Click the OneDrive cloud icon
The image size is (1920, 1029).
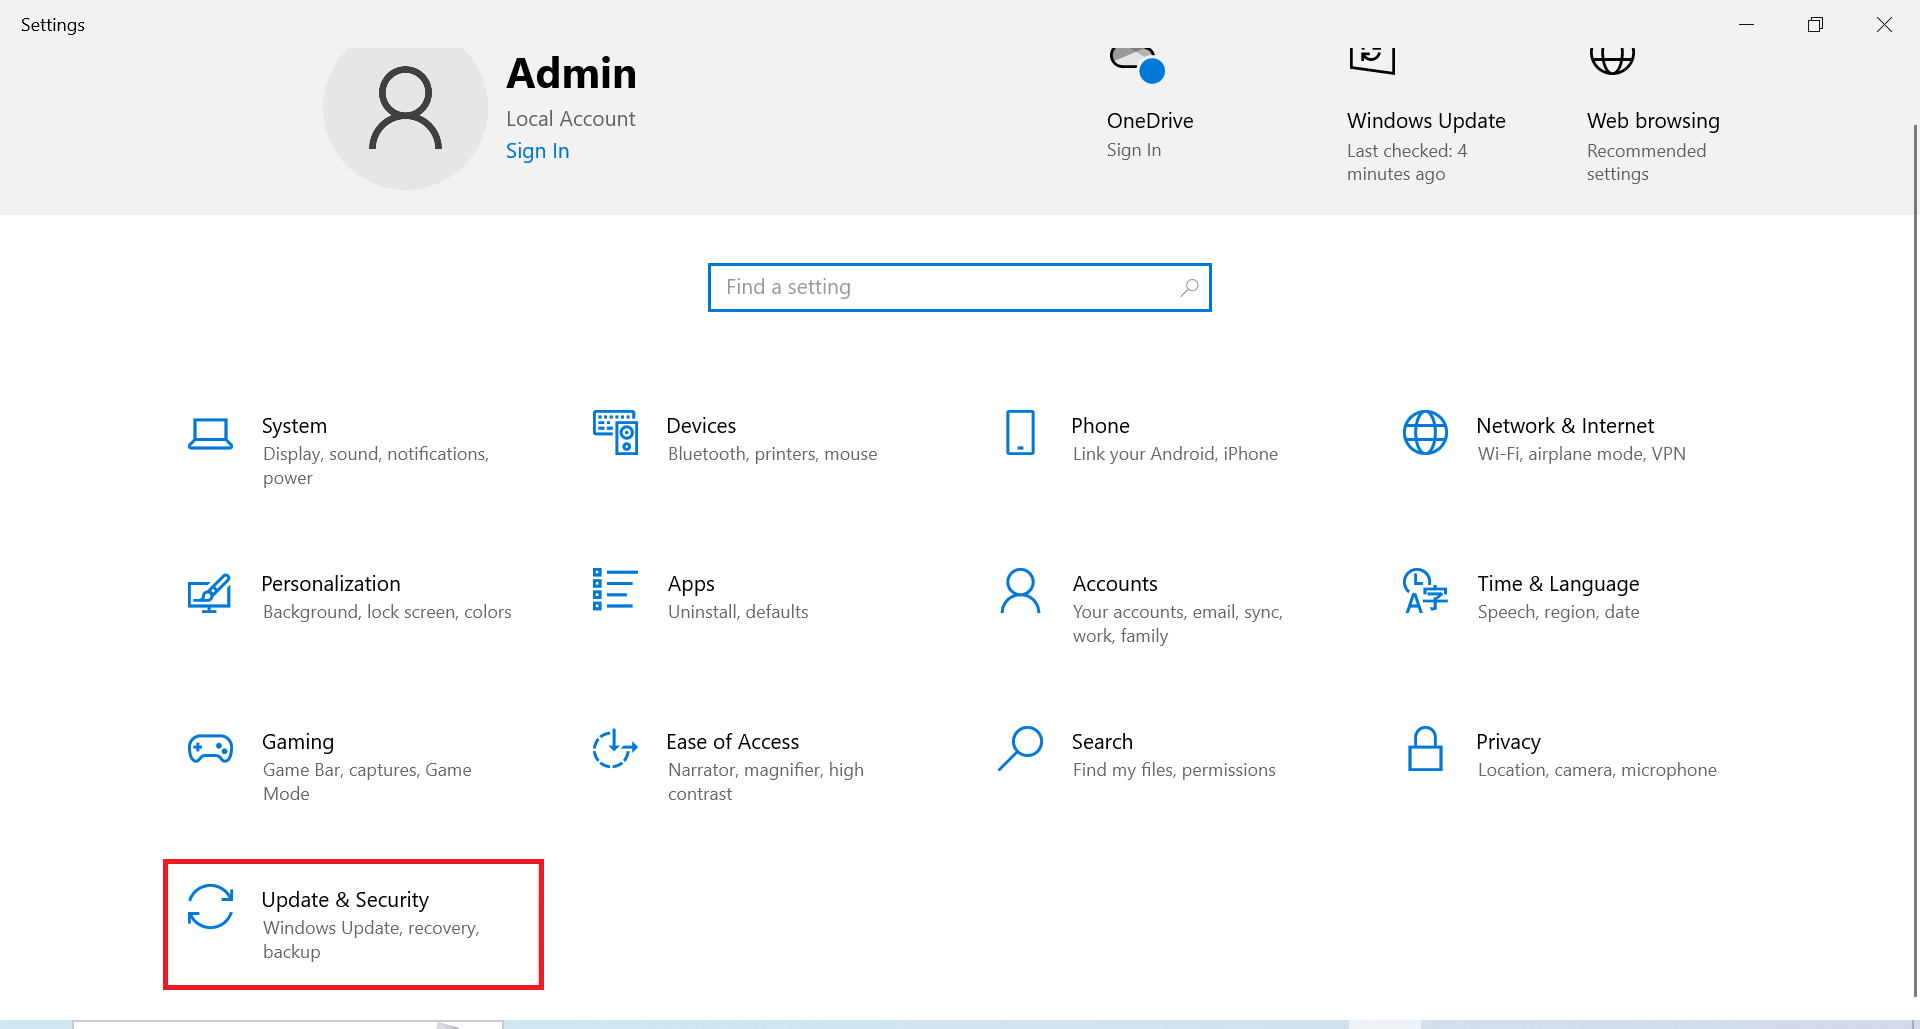[x=1137, y=65]
